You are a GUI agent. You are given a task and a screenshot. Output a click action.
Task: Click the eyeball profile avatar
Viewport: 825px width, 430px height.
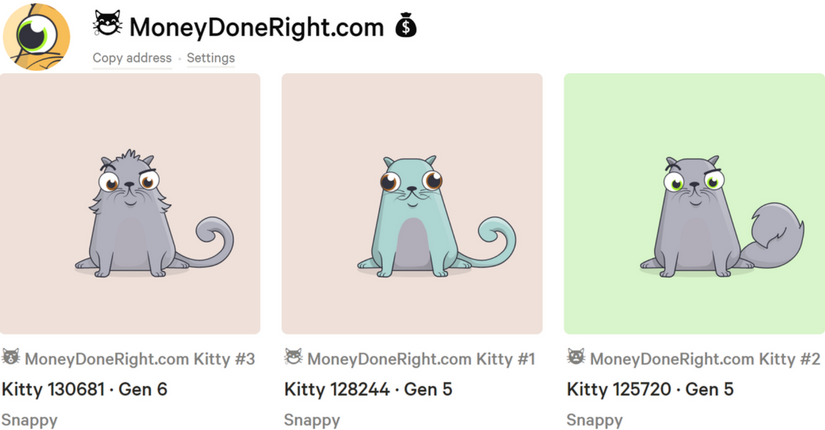click(x=36, y=36)
